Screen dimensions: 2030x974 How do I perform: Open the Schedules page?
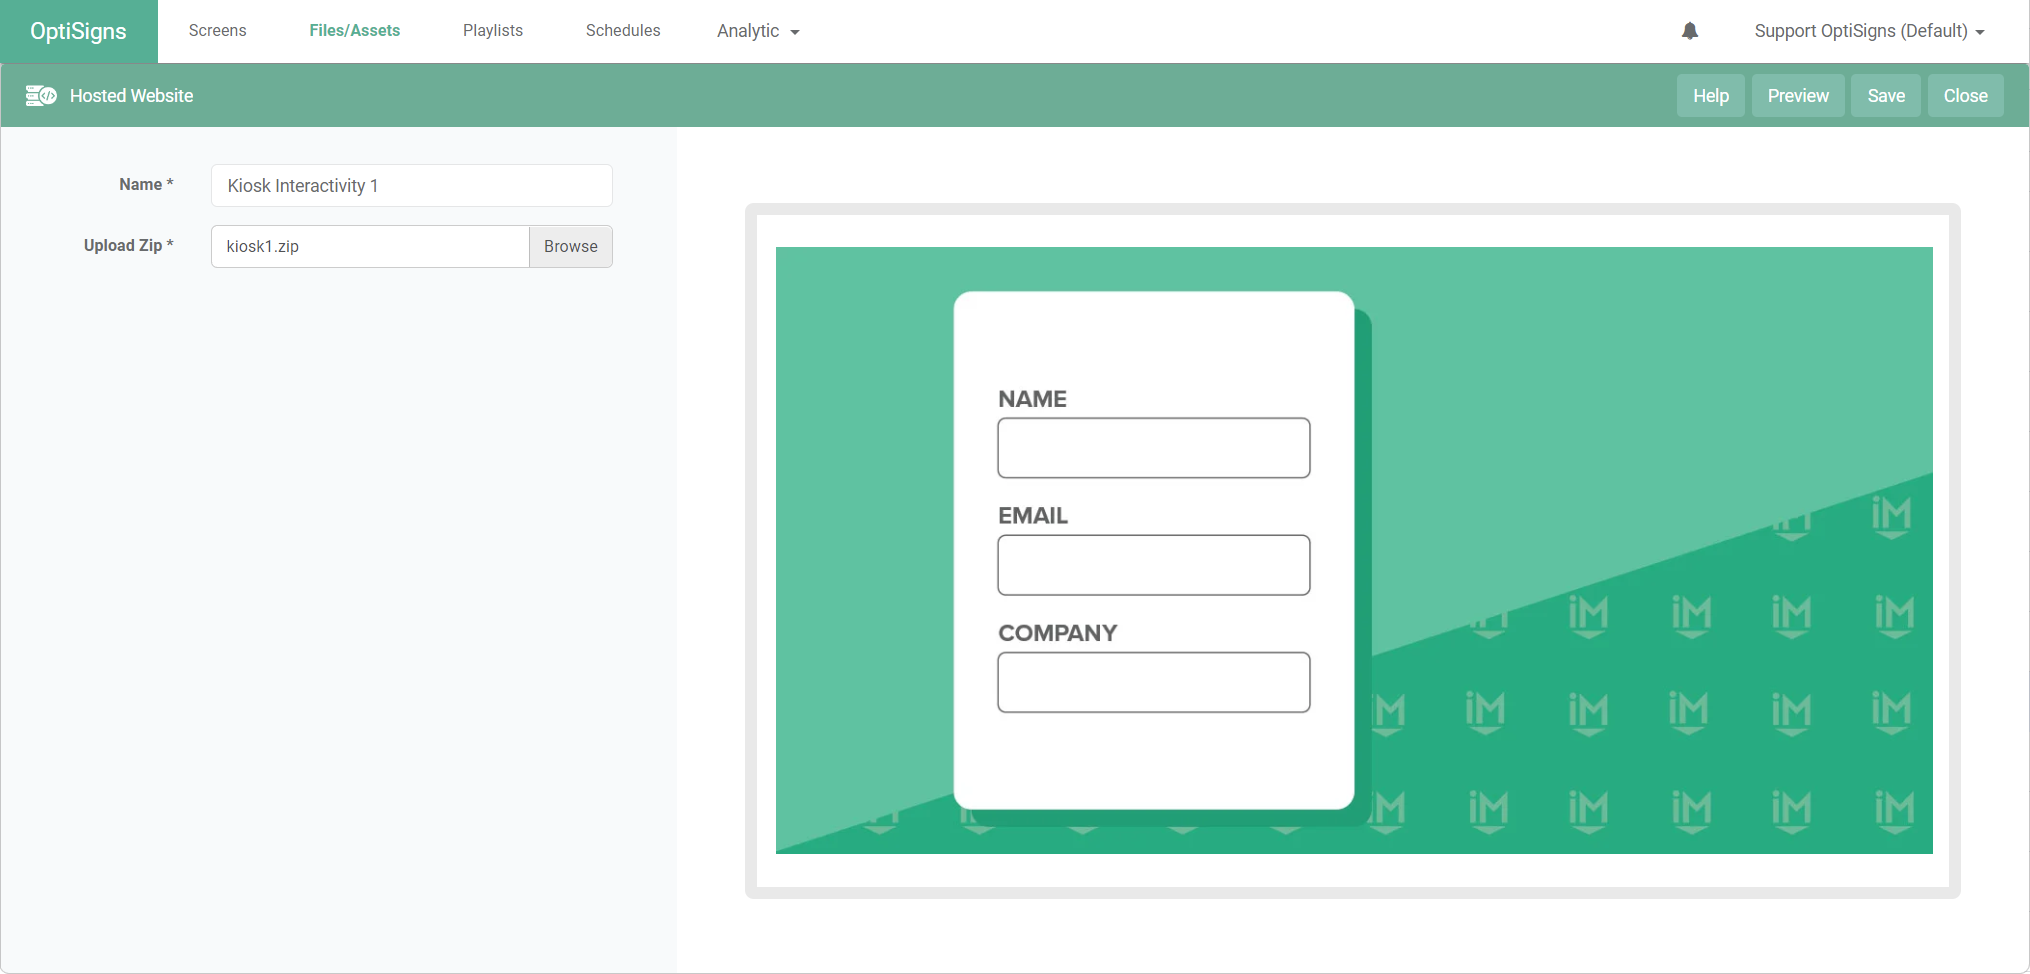(622, 31)
